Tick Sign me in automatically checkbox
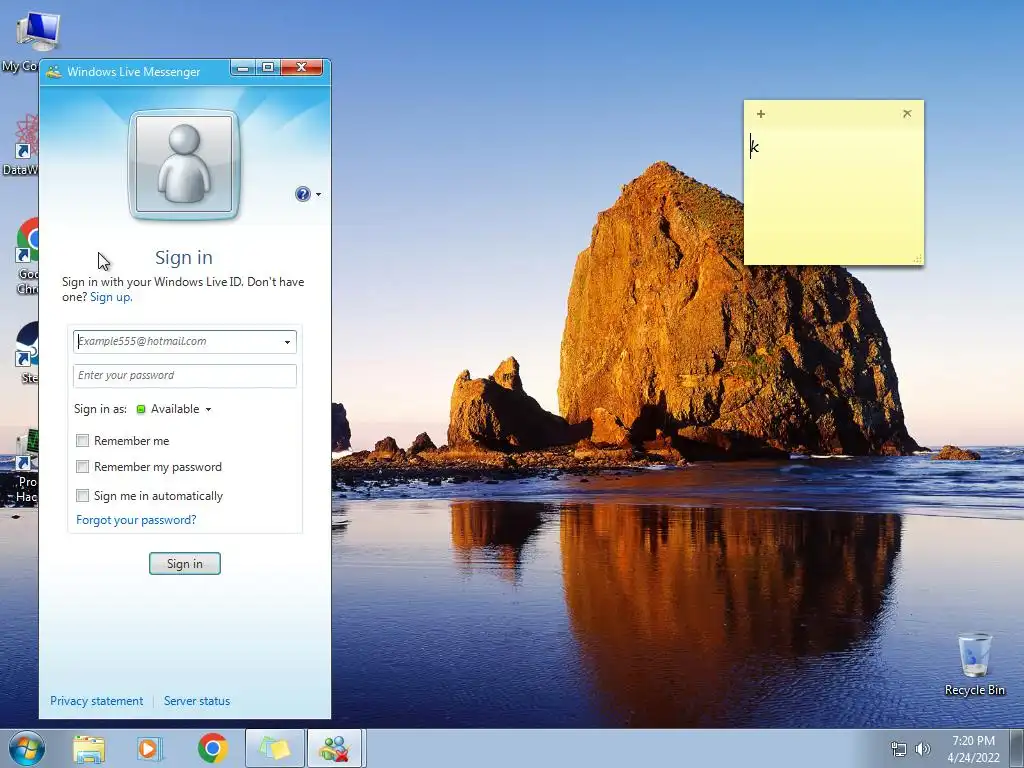Viewport: 1024px width, 768px height. (x=82, y=496)
